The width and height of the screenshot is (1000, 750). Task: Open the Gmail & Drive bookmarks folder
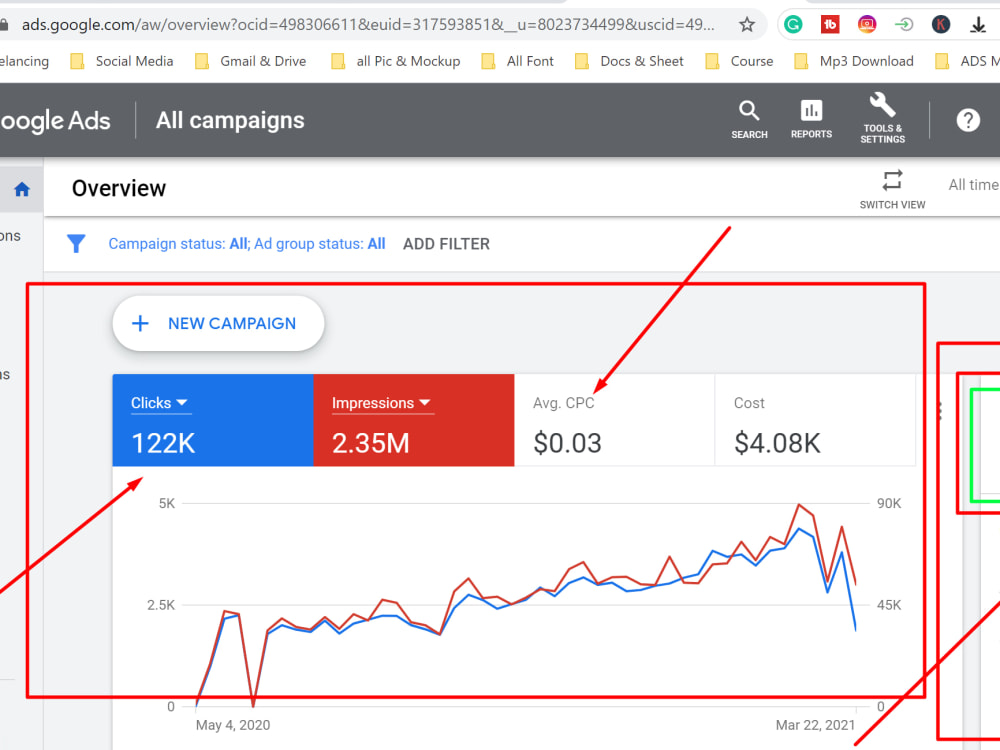(251, 61)
